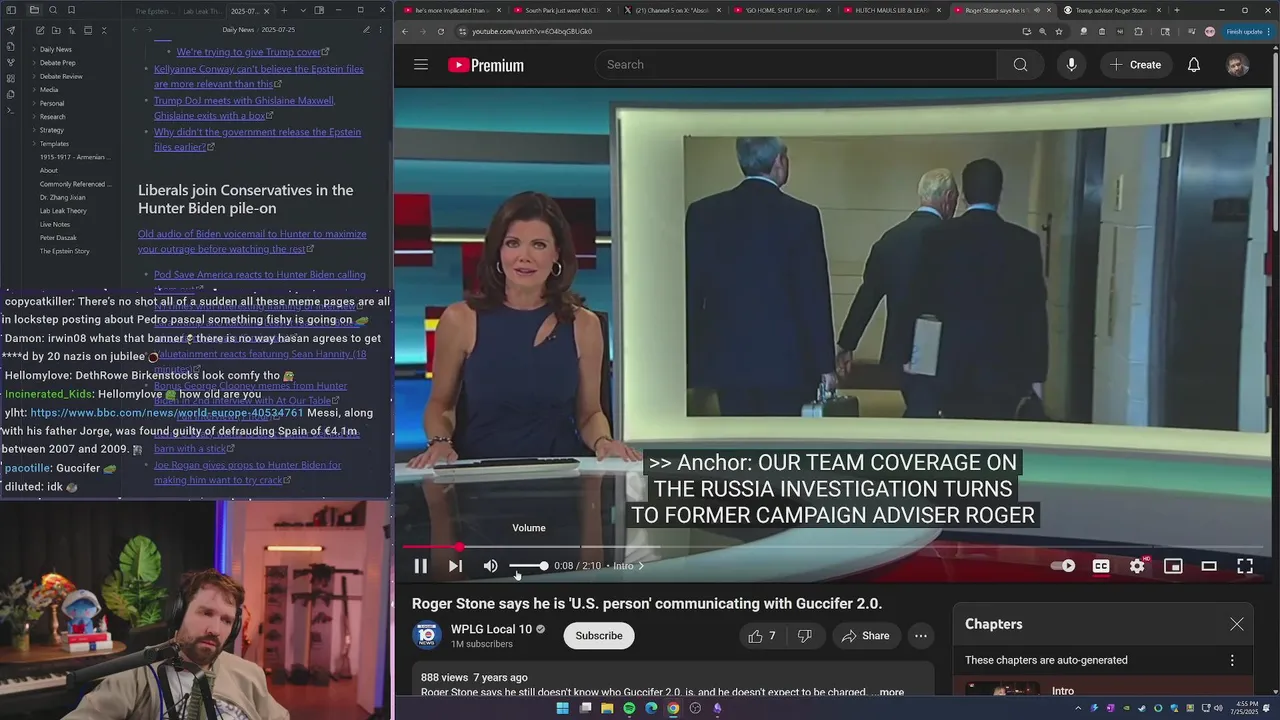The width and height of the screenshot is (1280, 720).
Task: Open 'The Epstein Story' note
Action: coord(65,251)
